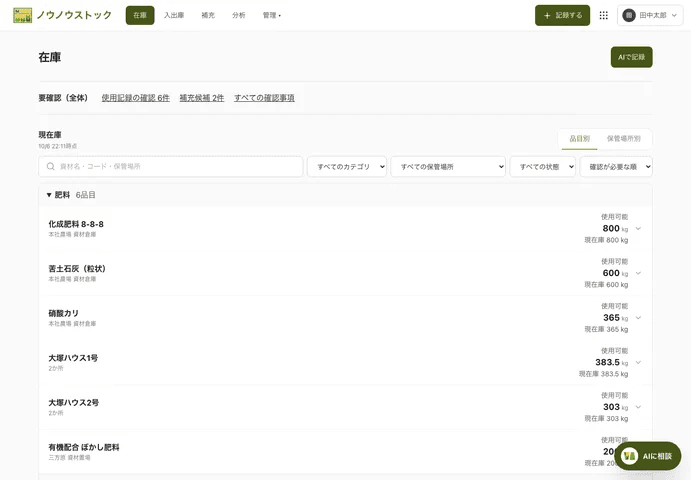Select the 硝酸カリ item name
691x480 pixels.
[x=63, y=313]
